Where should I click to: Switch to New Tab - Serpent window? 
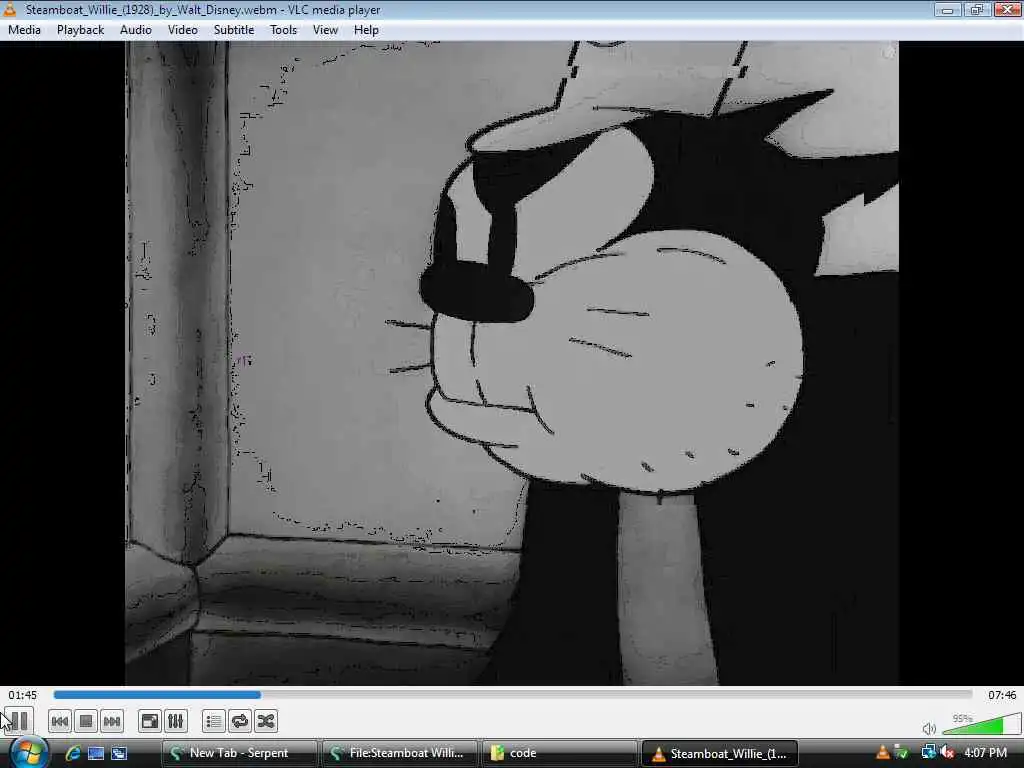pos(239,753)
